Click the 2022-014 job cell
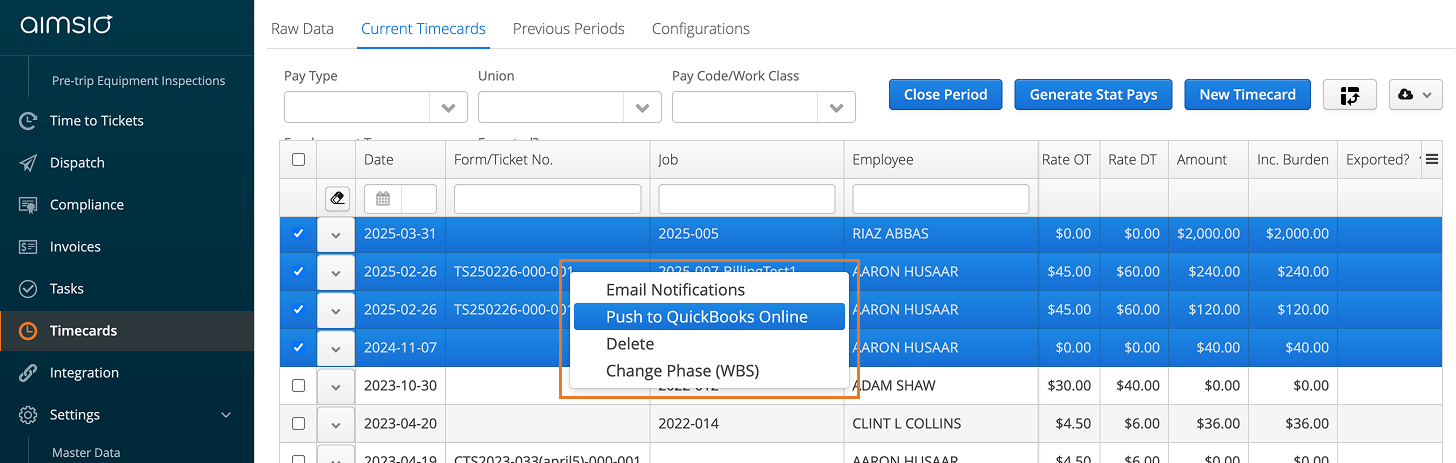 point(747,424)
